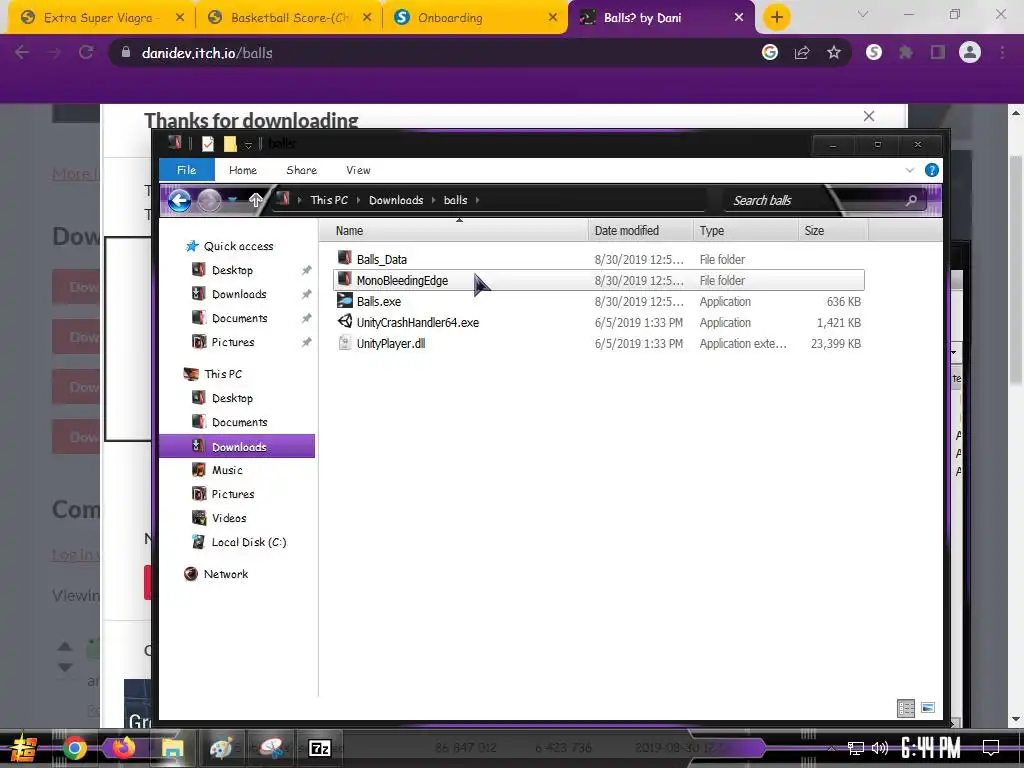Image resolution: width=1024 pixels, height=768 pixels.
Task: Expand the Downloads breadcrumb arrow
Action: [434, 200]
